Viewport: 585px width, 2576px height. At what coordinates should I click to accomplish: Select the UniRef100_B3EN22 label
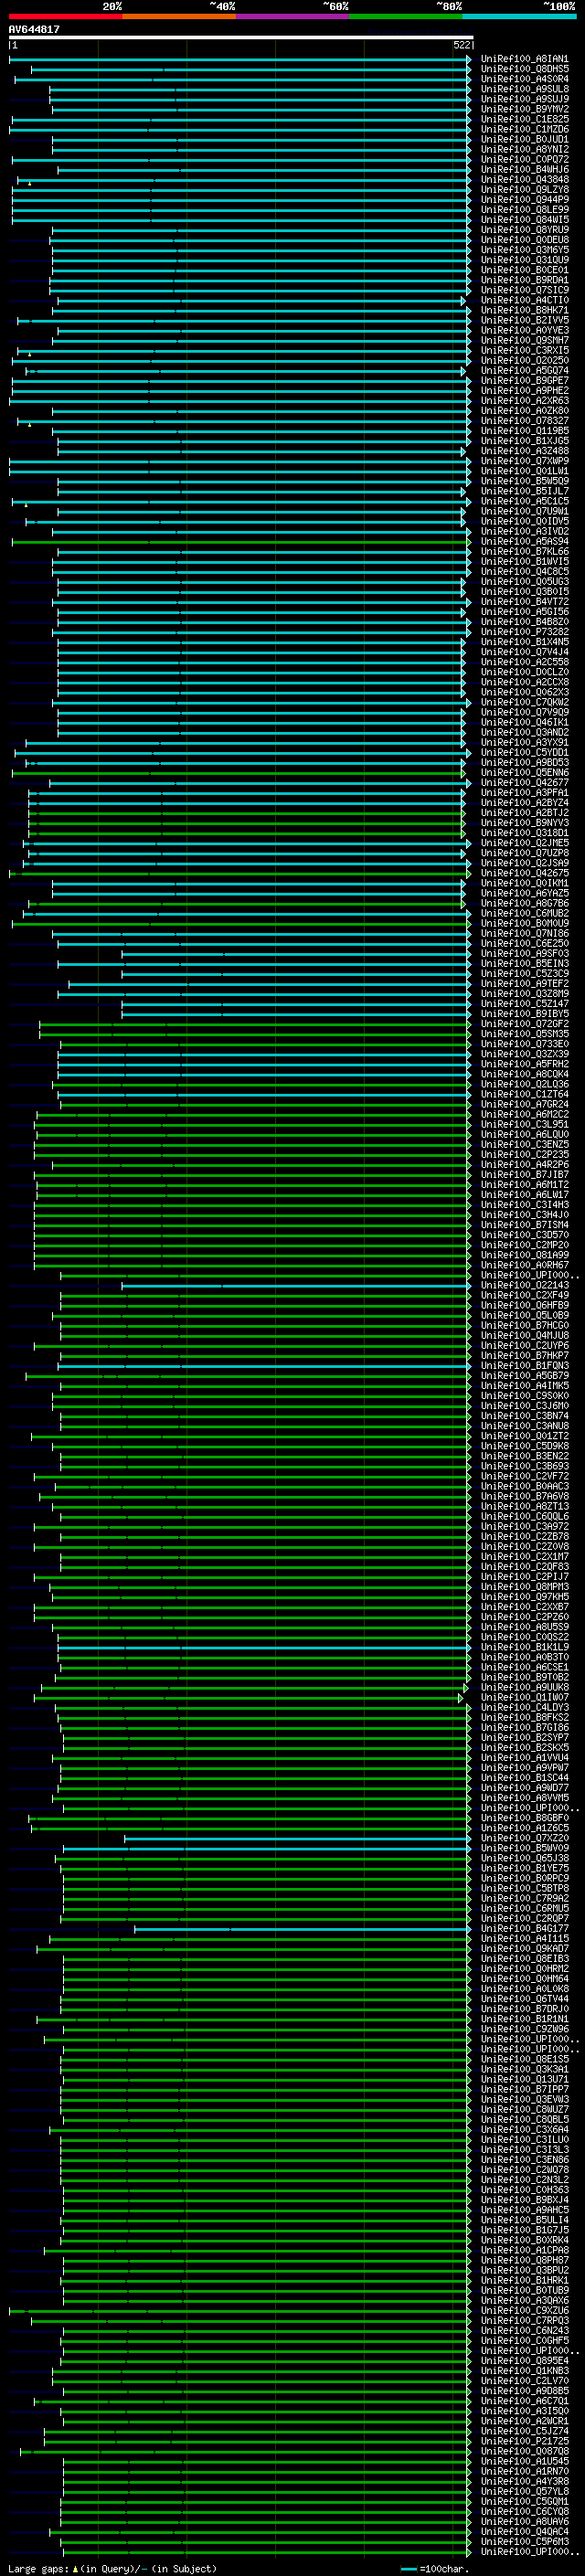point(524,1456)
